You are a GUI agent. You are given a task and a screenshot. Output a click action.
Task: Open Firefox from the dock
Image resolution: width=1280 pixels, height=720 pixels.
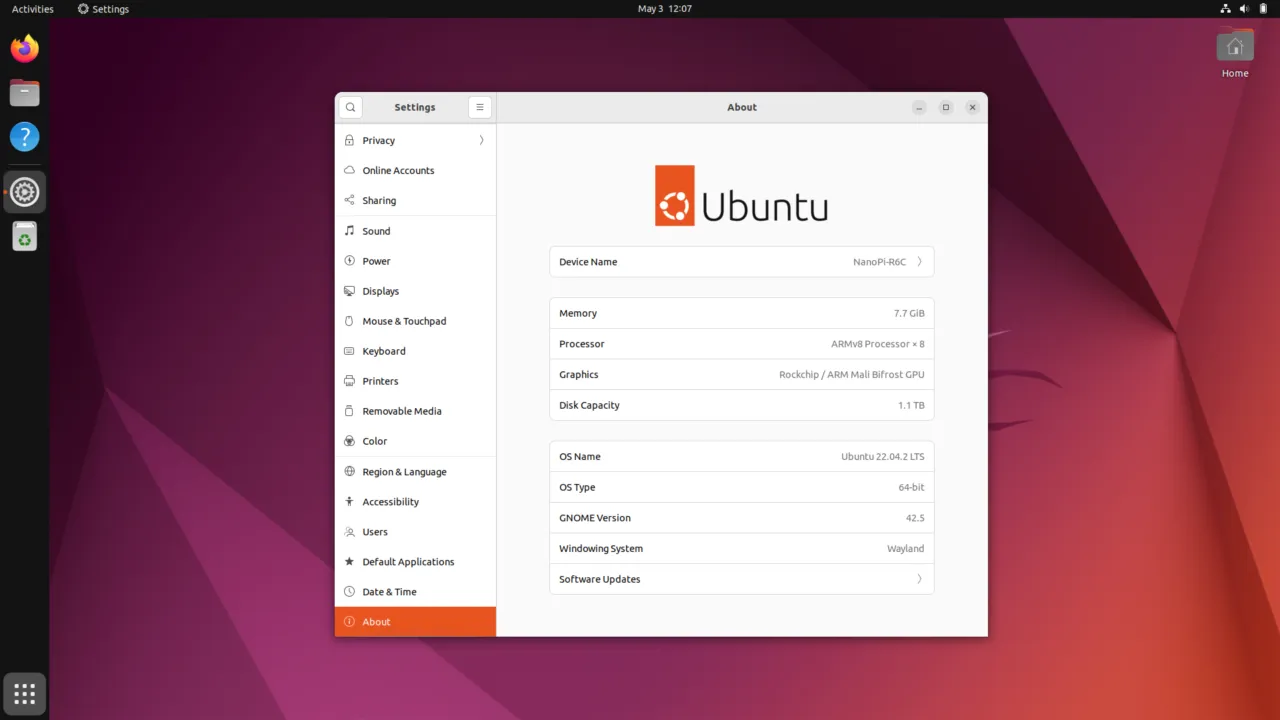point(25,48)
